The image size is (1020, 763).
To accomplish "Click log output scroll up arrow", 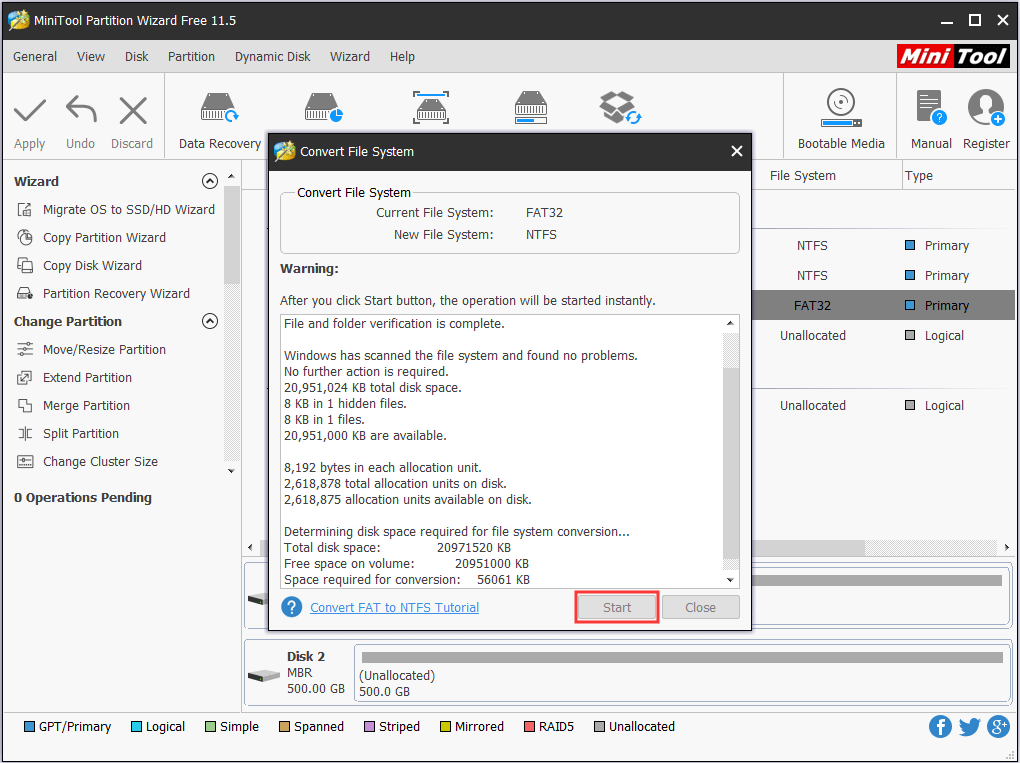I will tap(730, 323).
